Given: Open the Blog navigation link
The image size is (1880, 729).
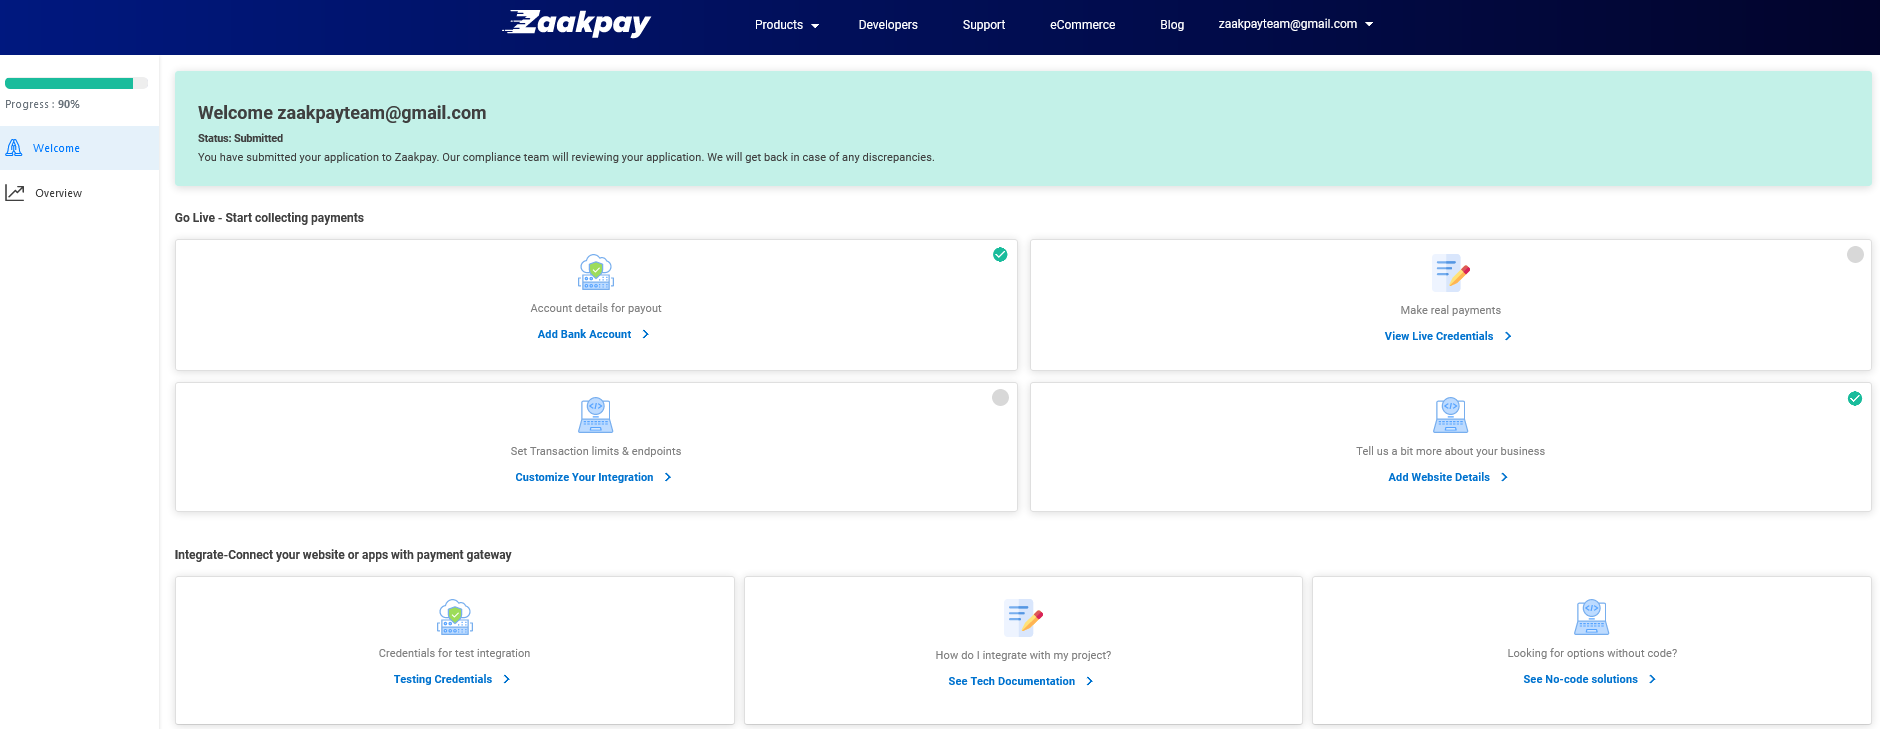Looking at the screenshot, I should [x=1172, y=25].
